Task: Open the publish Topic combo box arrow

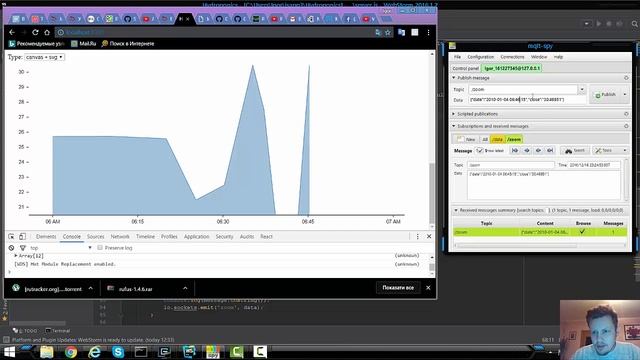Action: click(582, 89)
